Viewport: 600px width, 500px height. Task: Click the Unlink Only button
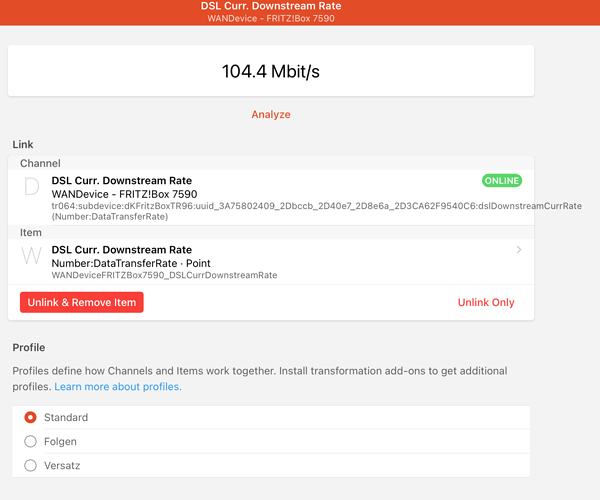[x=486, y=302]
